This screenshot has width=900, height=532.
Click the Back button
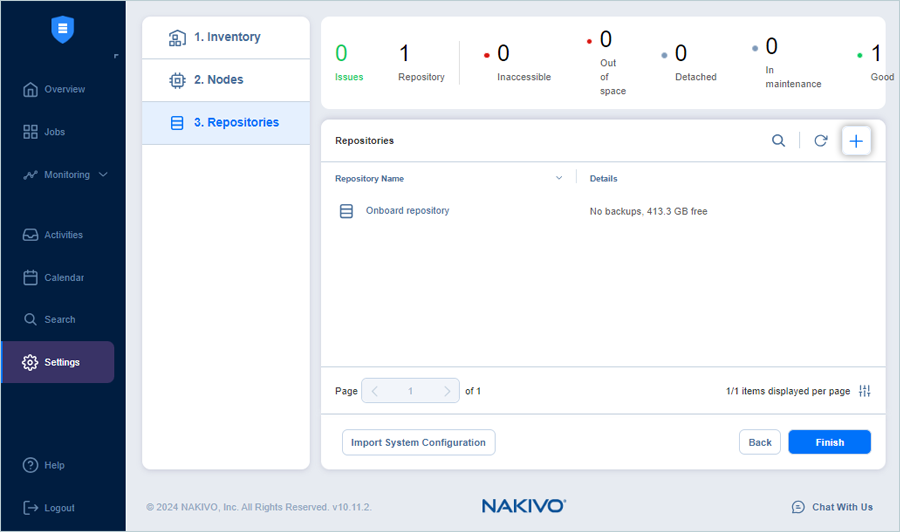click(x=759, y=442)
